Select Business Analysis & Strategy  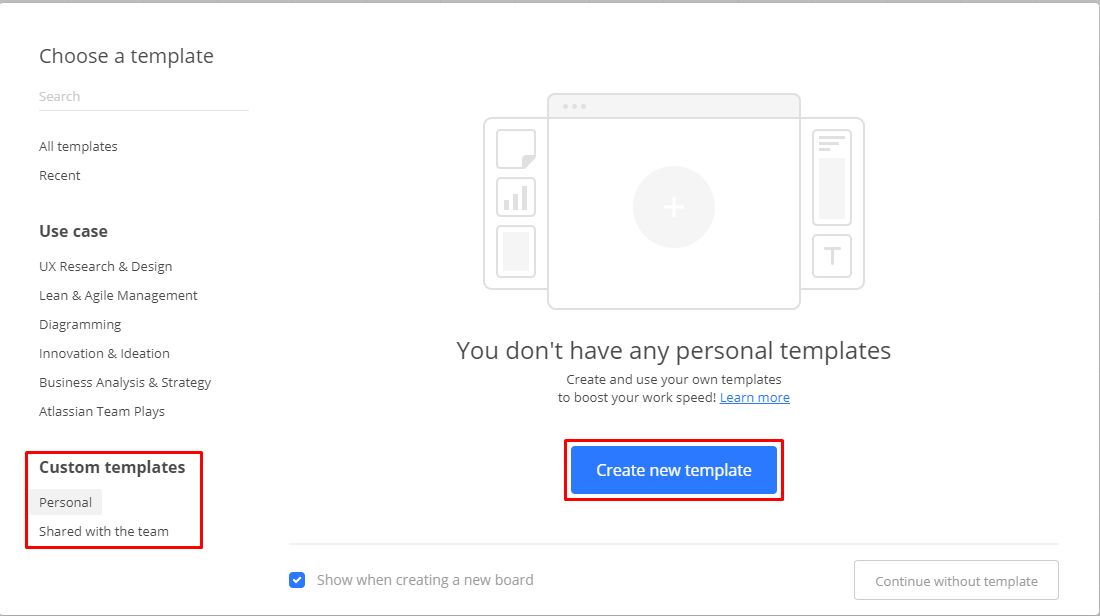[x=125, y=382]
